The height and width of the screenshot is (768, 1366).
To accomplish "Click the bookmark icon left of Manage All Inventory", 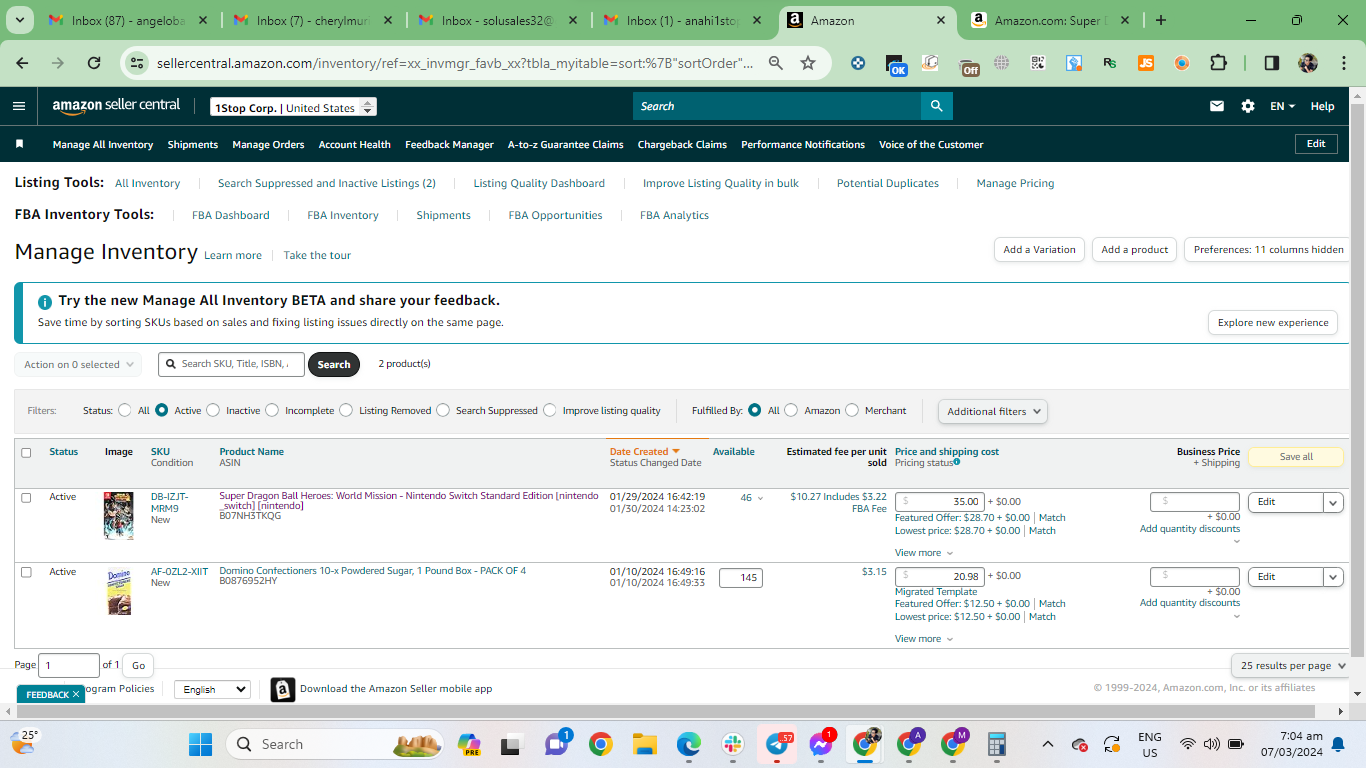I will [19, 144].
